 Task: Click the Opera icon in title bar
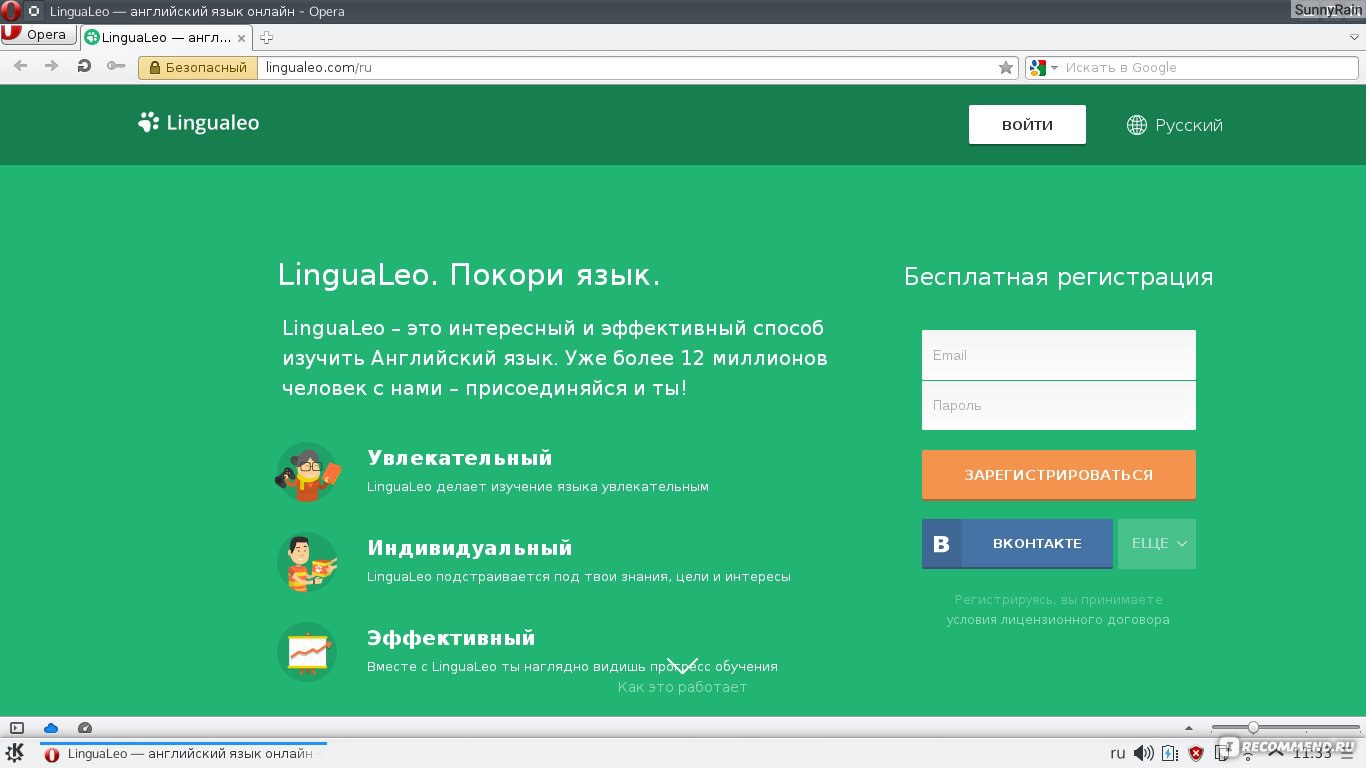[x=11, y=11]
